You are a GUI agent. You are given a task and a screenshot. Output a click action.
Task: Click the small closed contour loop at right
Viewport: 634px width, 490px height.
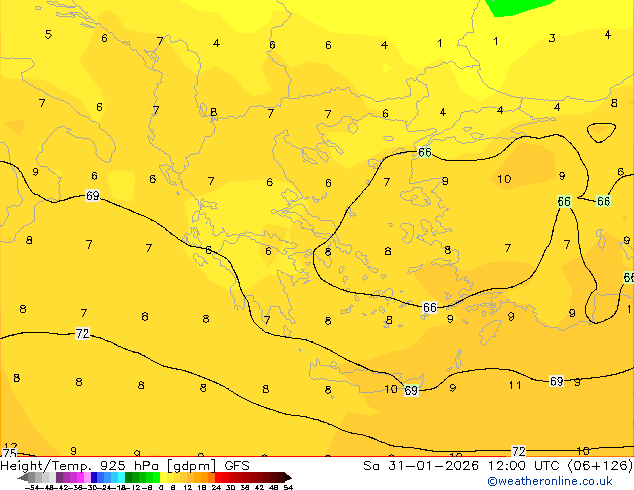[601, 132]
